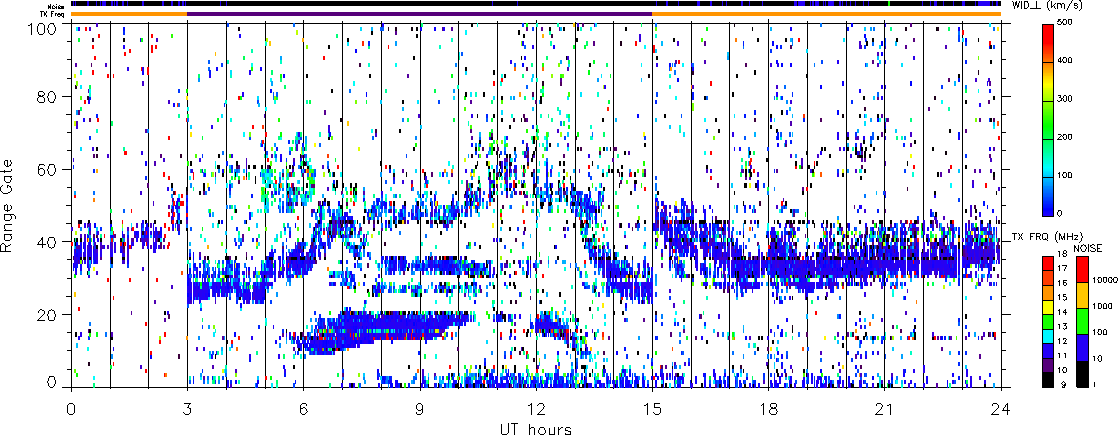Select the 'WID⊥ (km/s)' colorbar title
Screen dimensions: 1118x435
[1046, 6]
